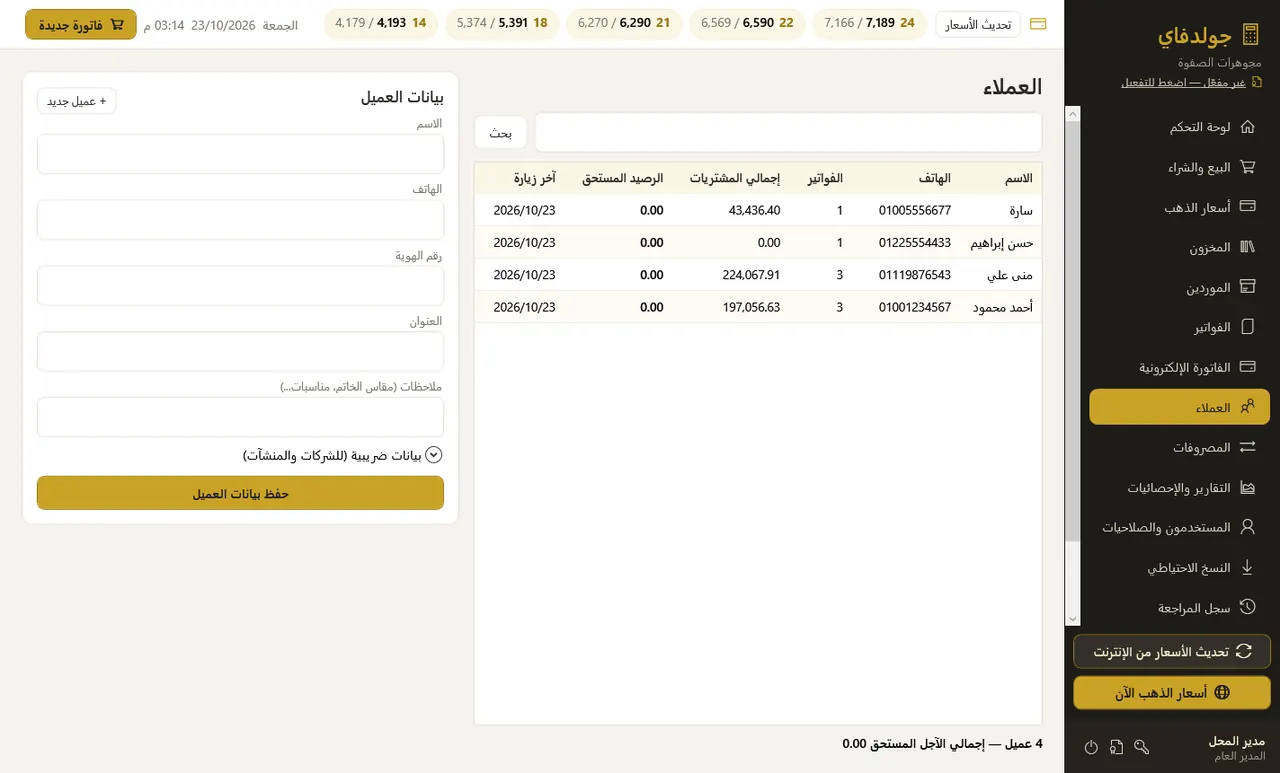The height and width of the screenshot is (773, 1280).
Task: Click أسعار الذهب الآن button
Action: 1172,692
